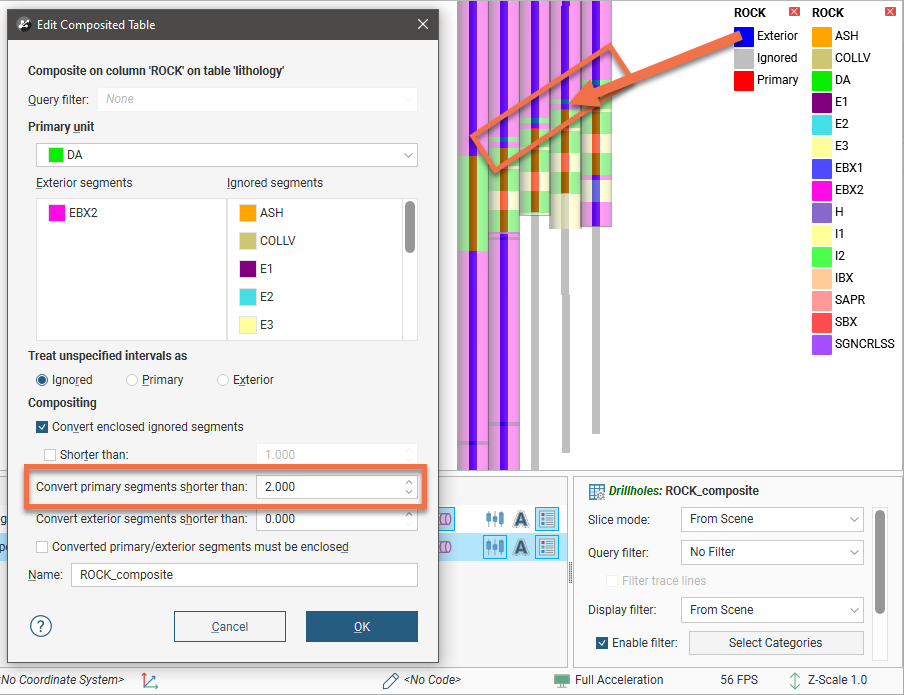Click the Z-Scale arrow icon

click(x=795, y=680)
